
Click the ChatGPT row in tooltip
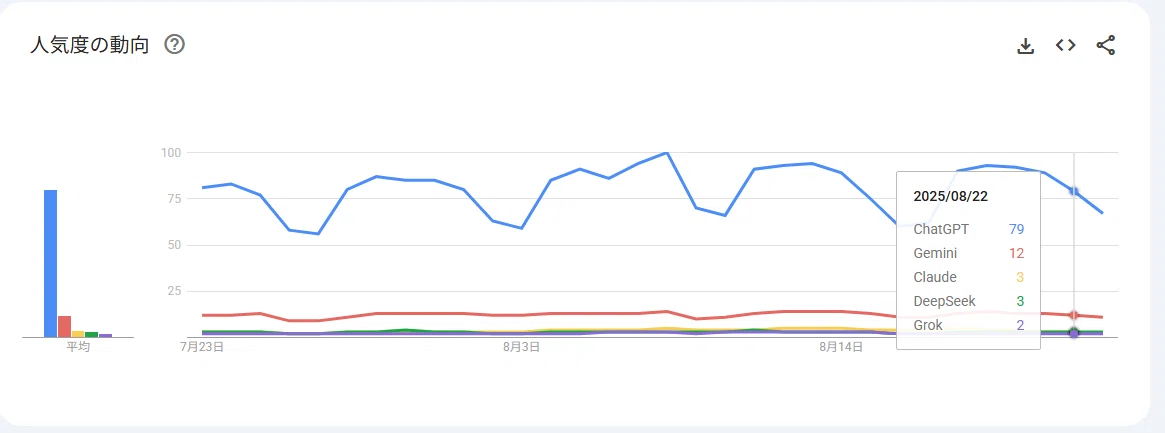pos(968,229)
